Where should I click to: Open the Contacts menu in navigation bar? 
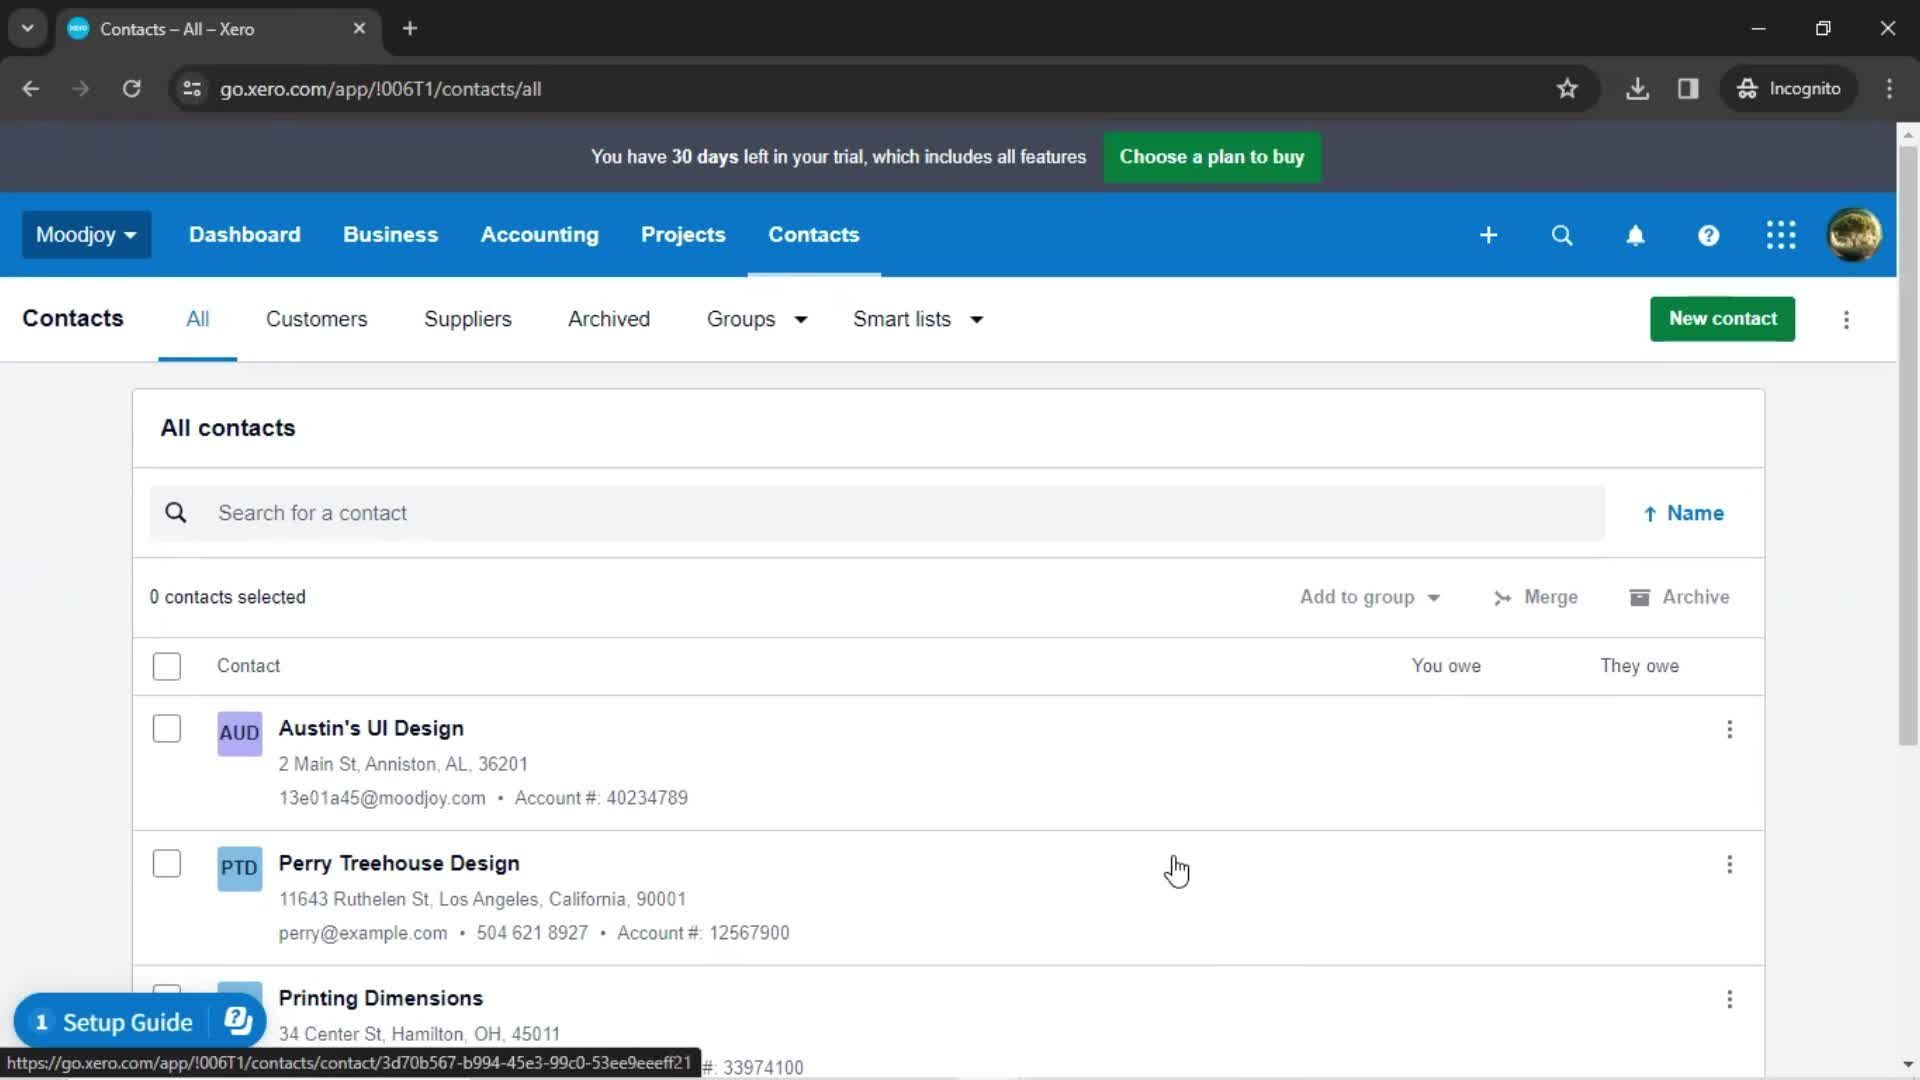813,235
